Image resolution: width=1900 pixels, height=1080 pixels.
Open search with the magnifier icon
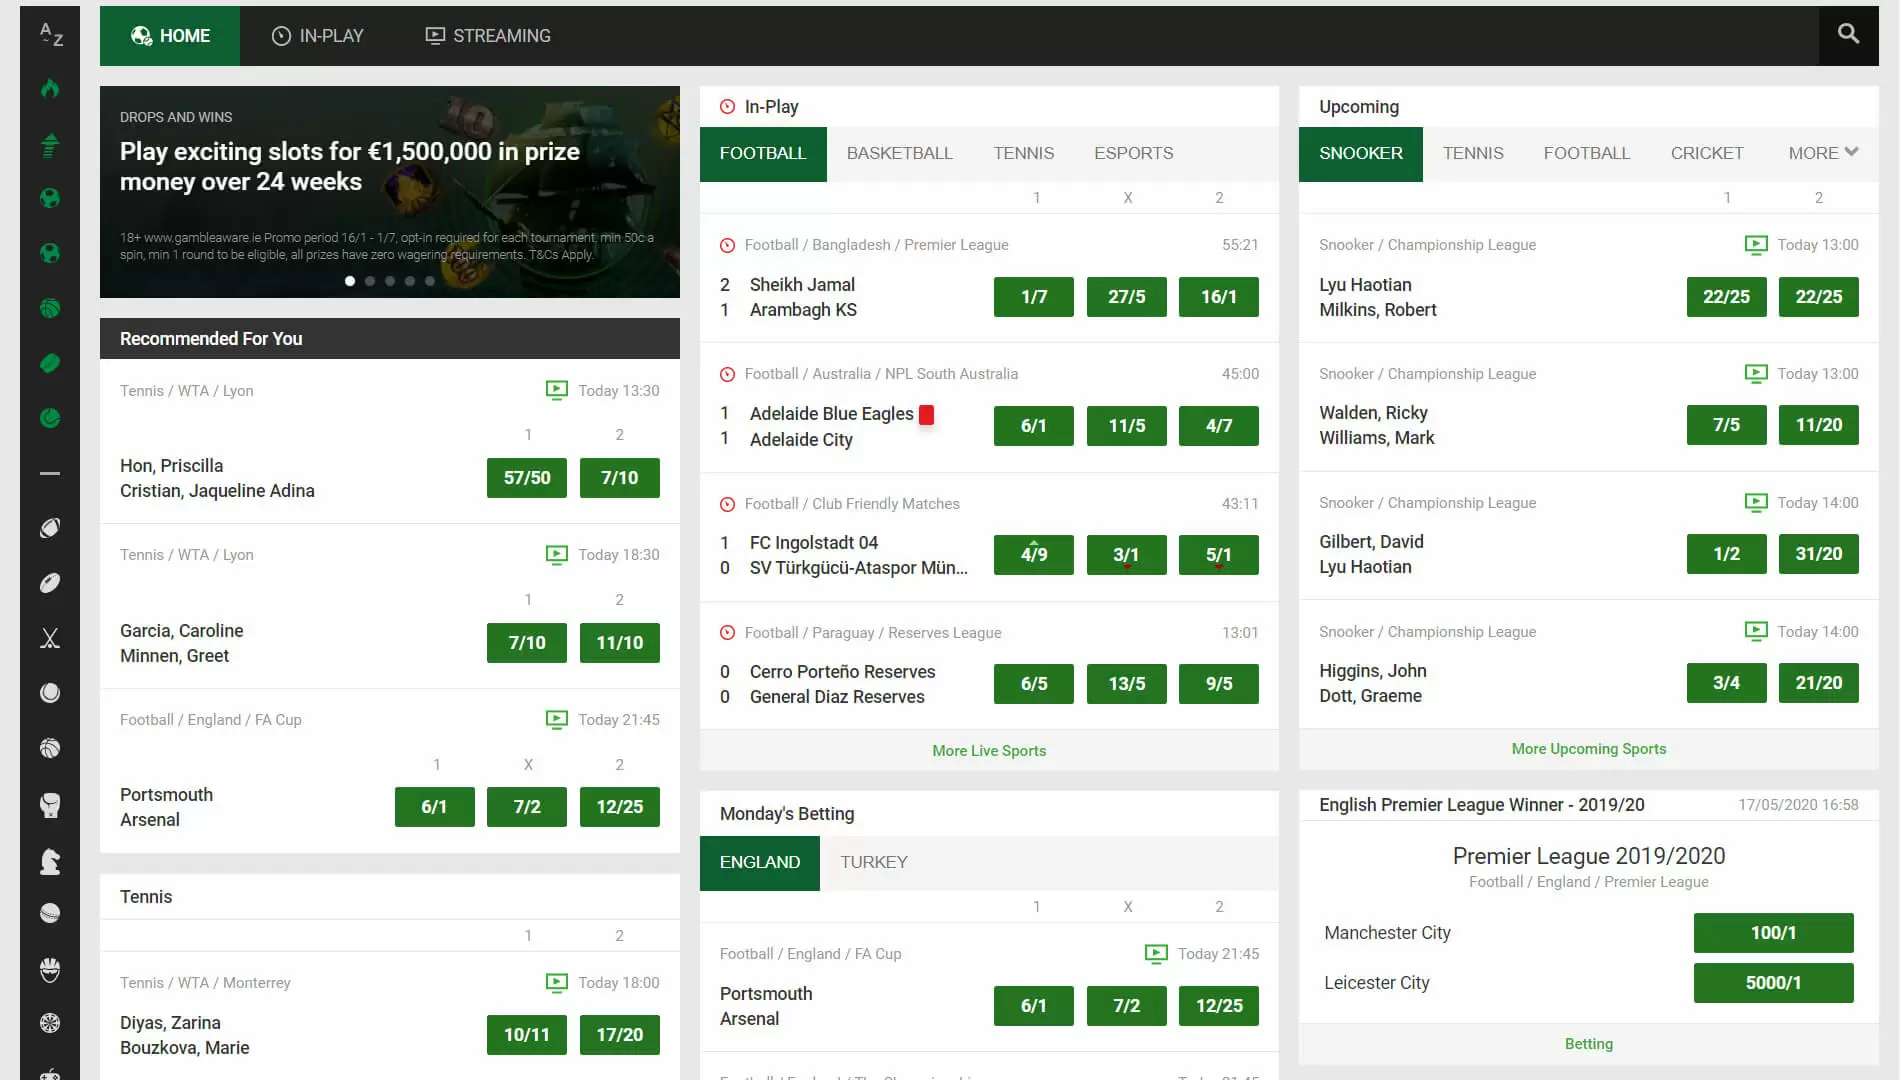[x=1848, y=35]
